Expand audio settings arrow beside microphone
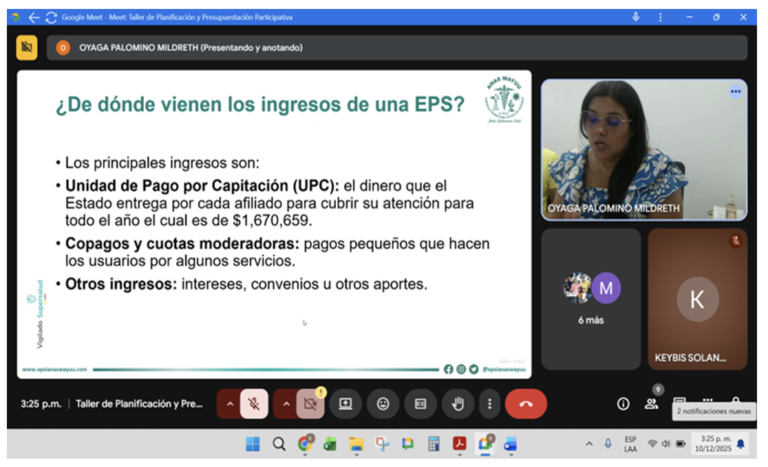This screenshot has width=768, height=467. pyautogui.click(x=230, y=404)
